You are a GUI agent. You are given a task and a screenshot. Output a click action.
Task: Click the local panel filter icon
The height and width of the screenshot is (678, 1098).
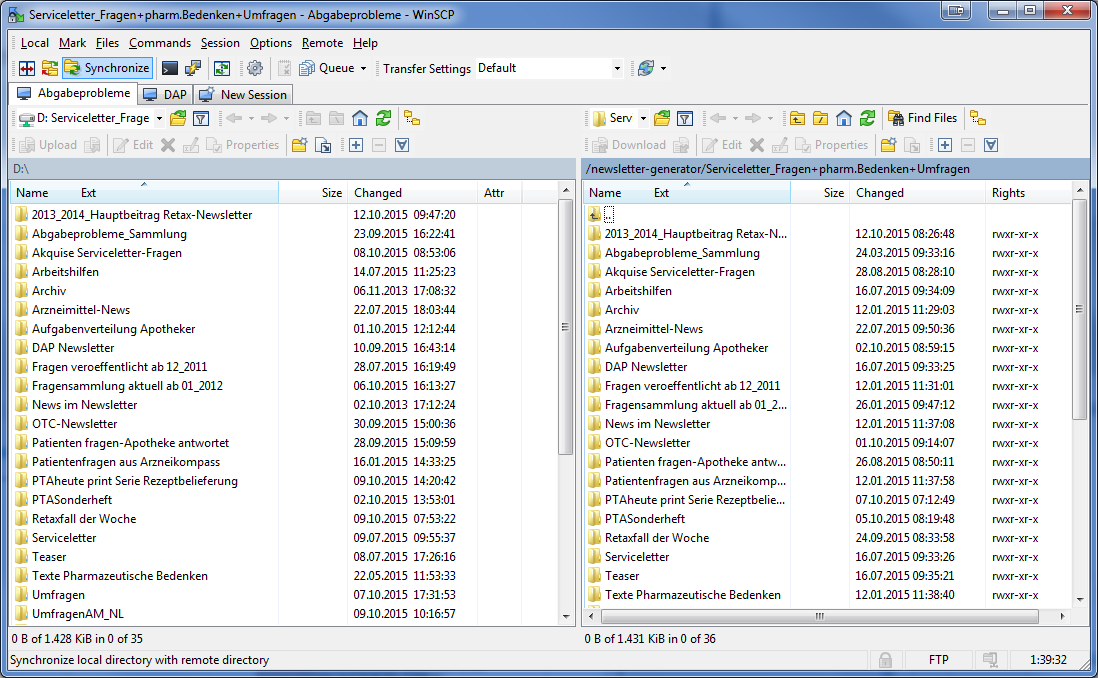(201, 118)
